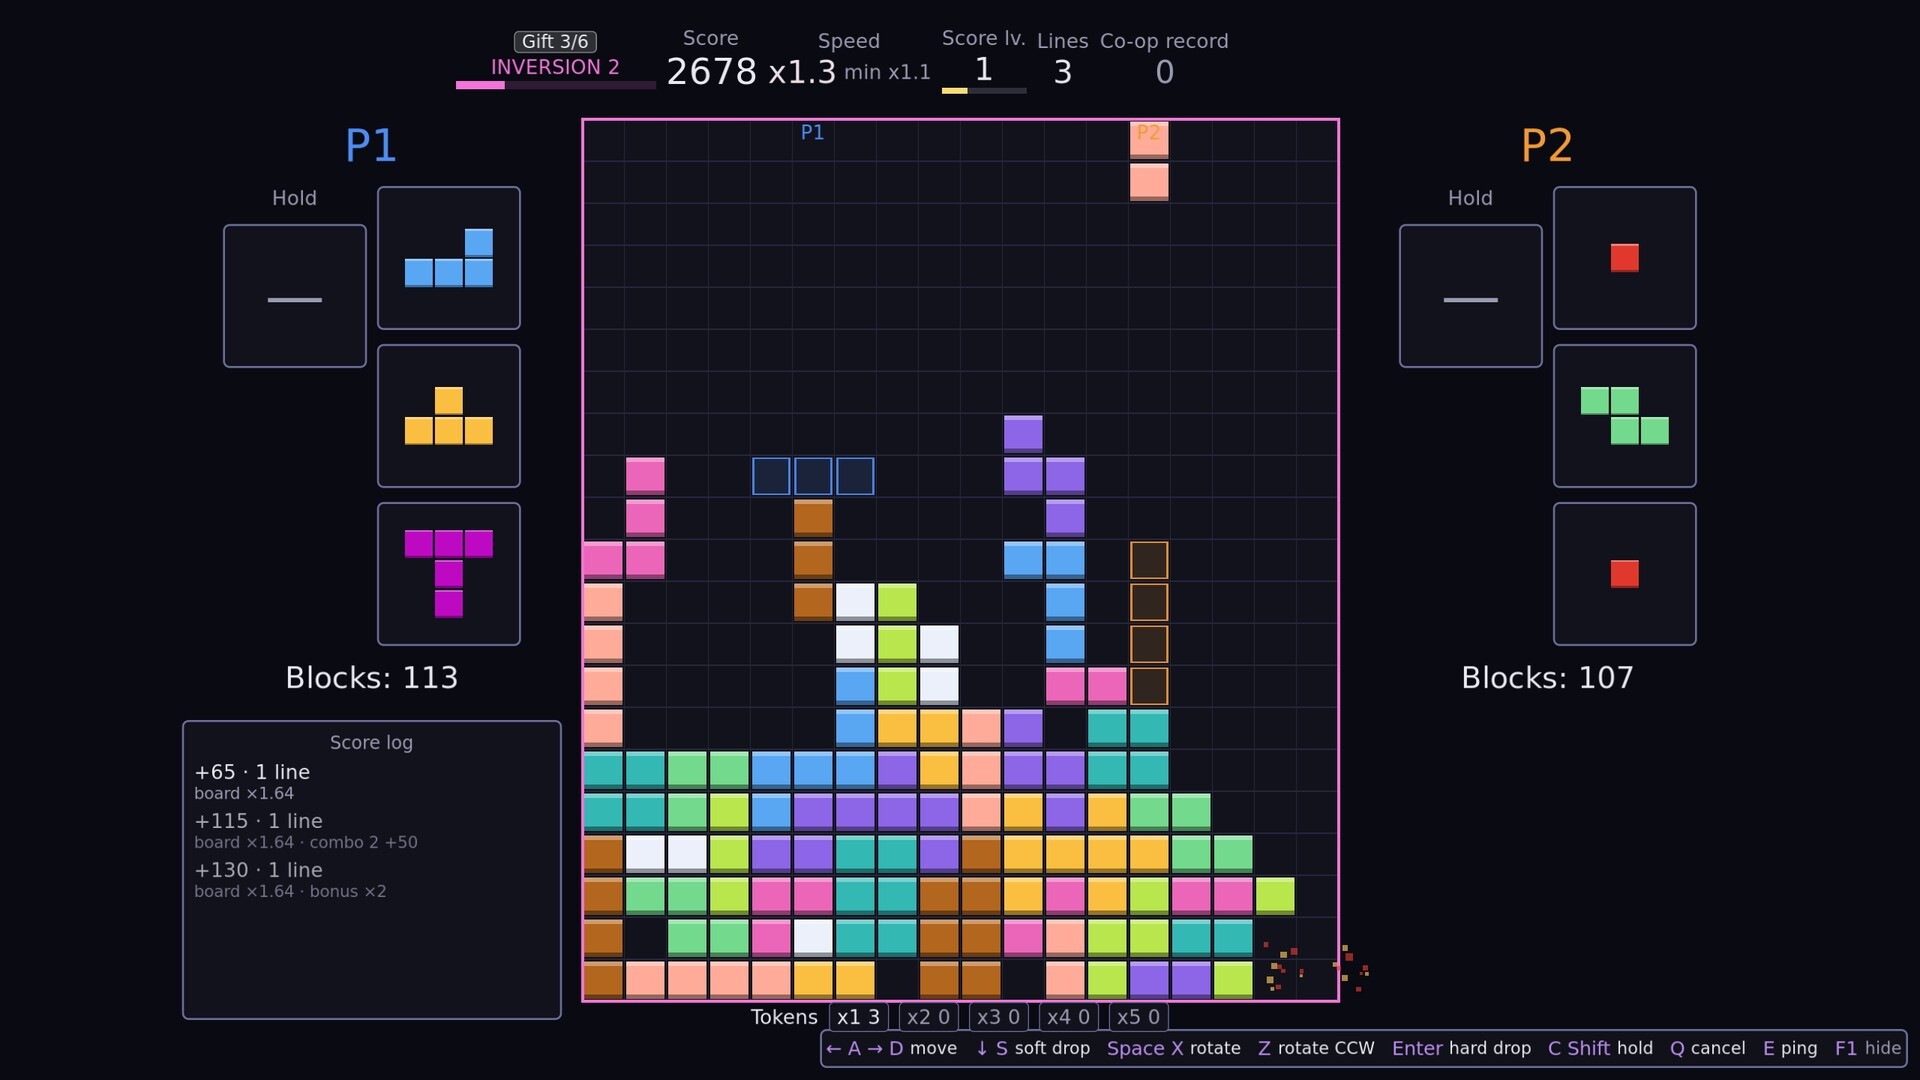Image resolution: width=1920 pixels, height=1080 pixels.
Task: Select the x1 3 token
Action: click(859, 1017)
